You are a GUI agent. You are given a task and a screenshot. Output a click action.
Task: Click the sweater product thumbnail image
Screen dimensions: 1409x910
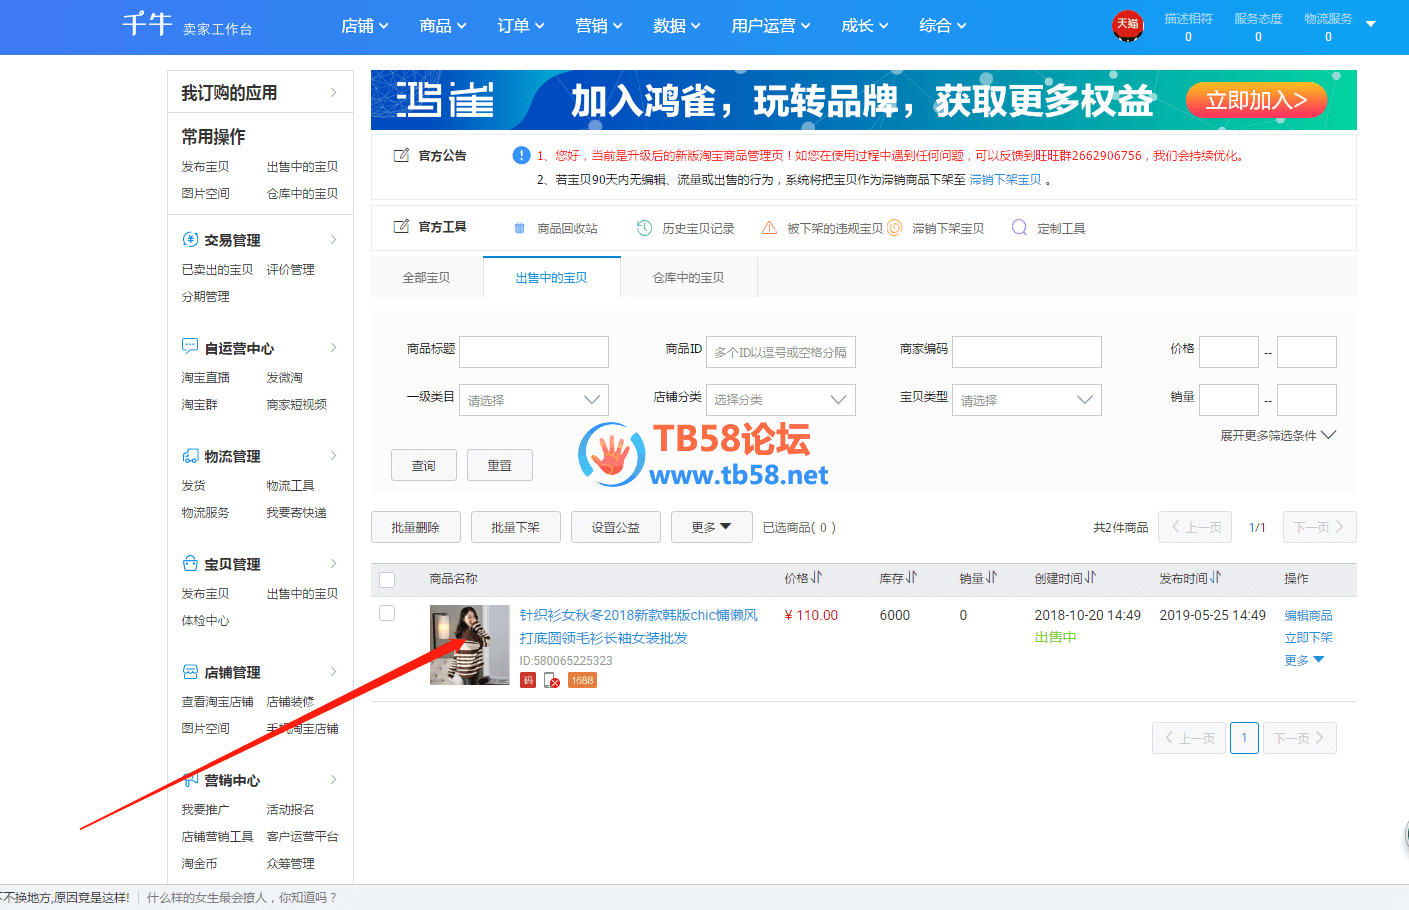pos(469,645)
